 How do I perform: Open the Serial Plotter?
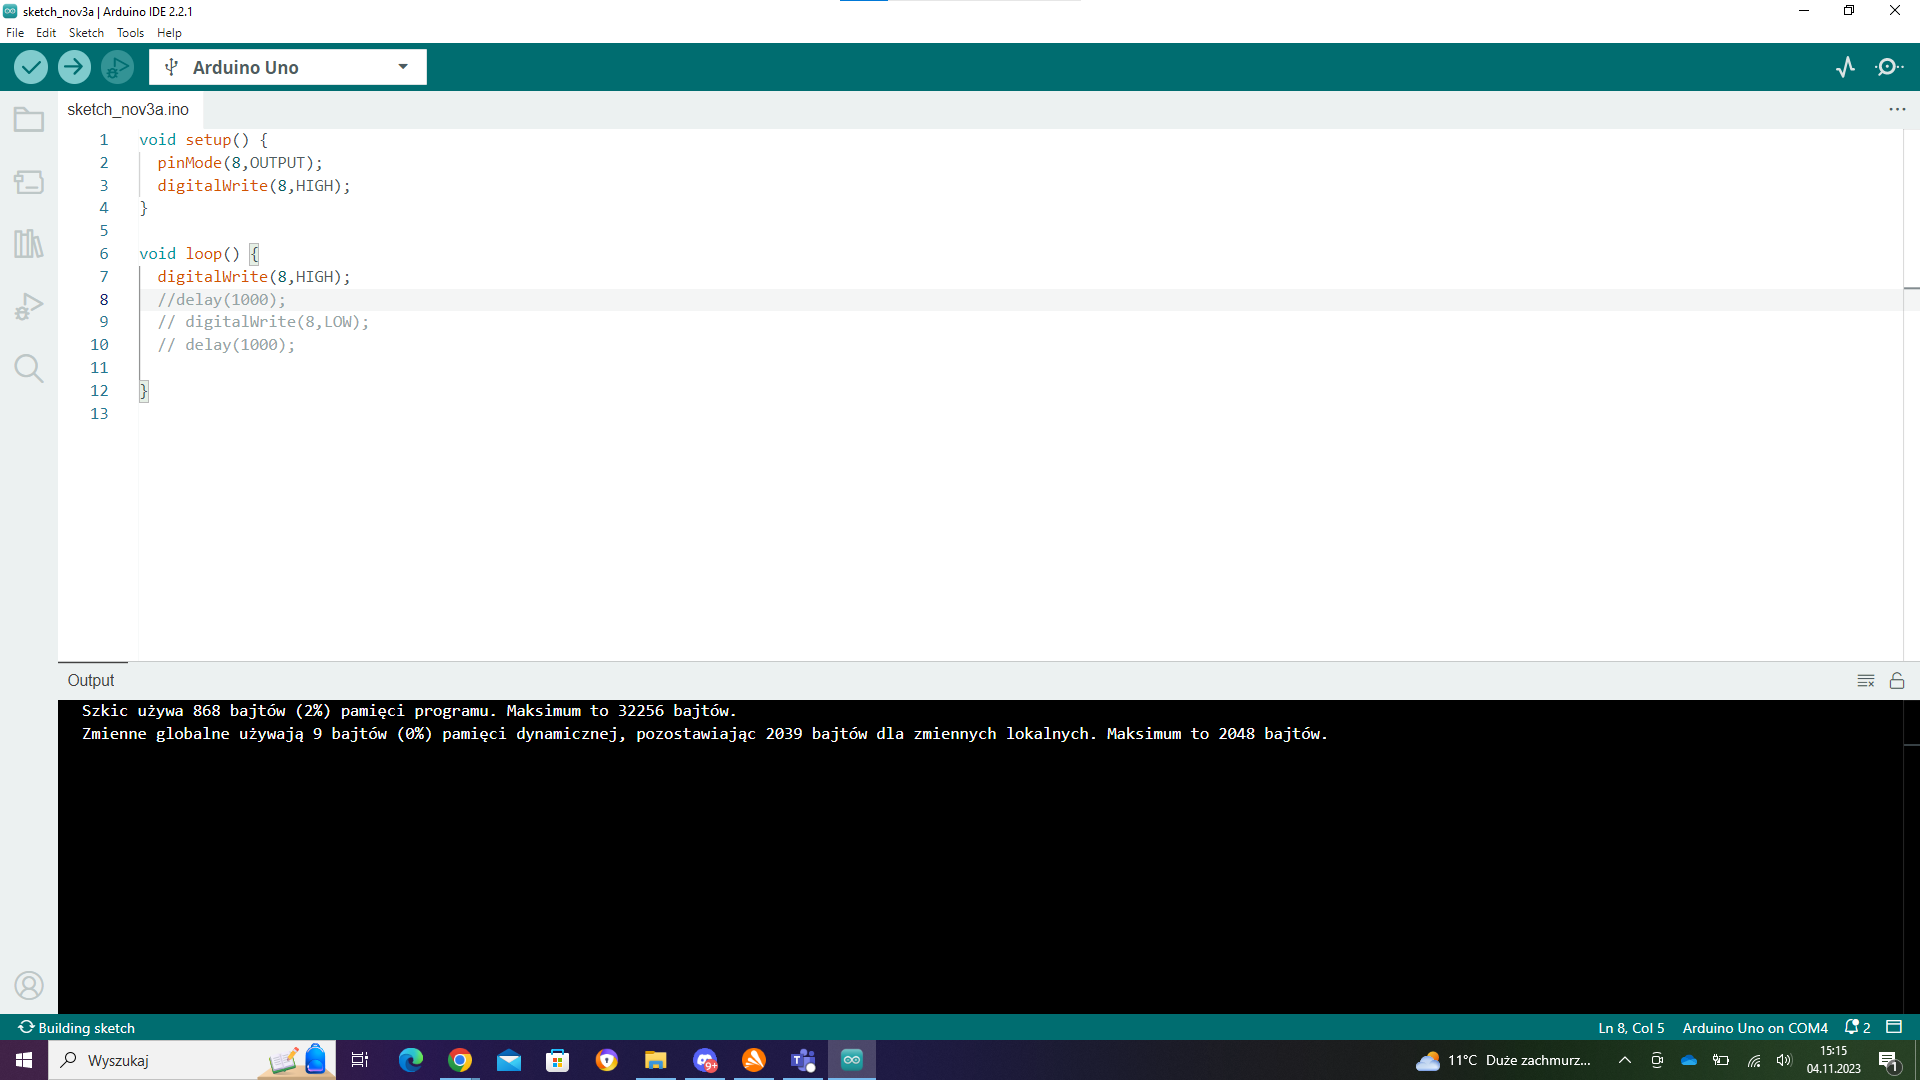[x=1846, y=67]
